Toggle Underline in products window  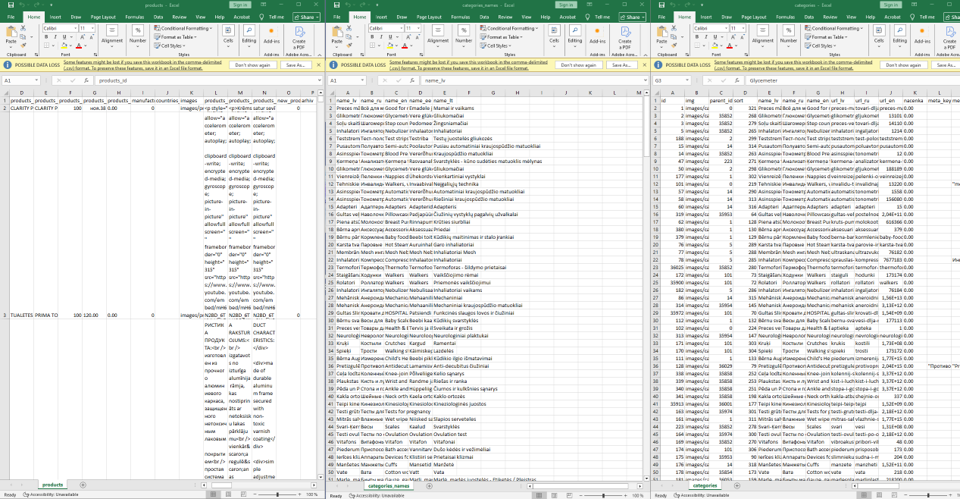point(64,37)
